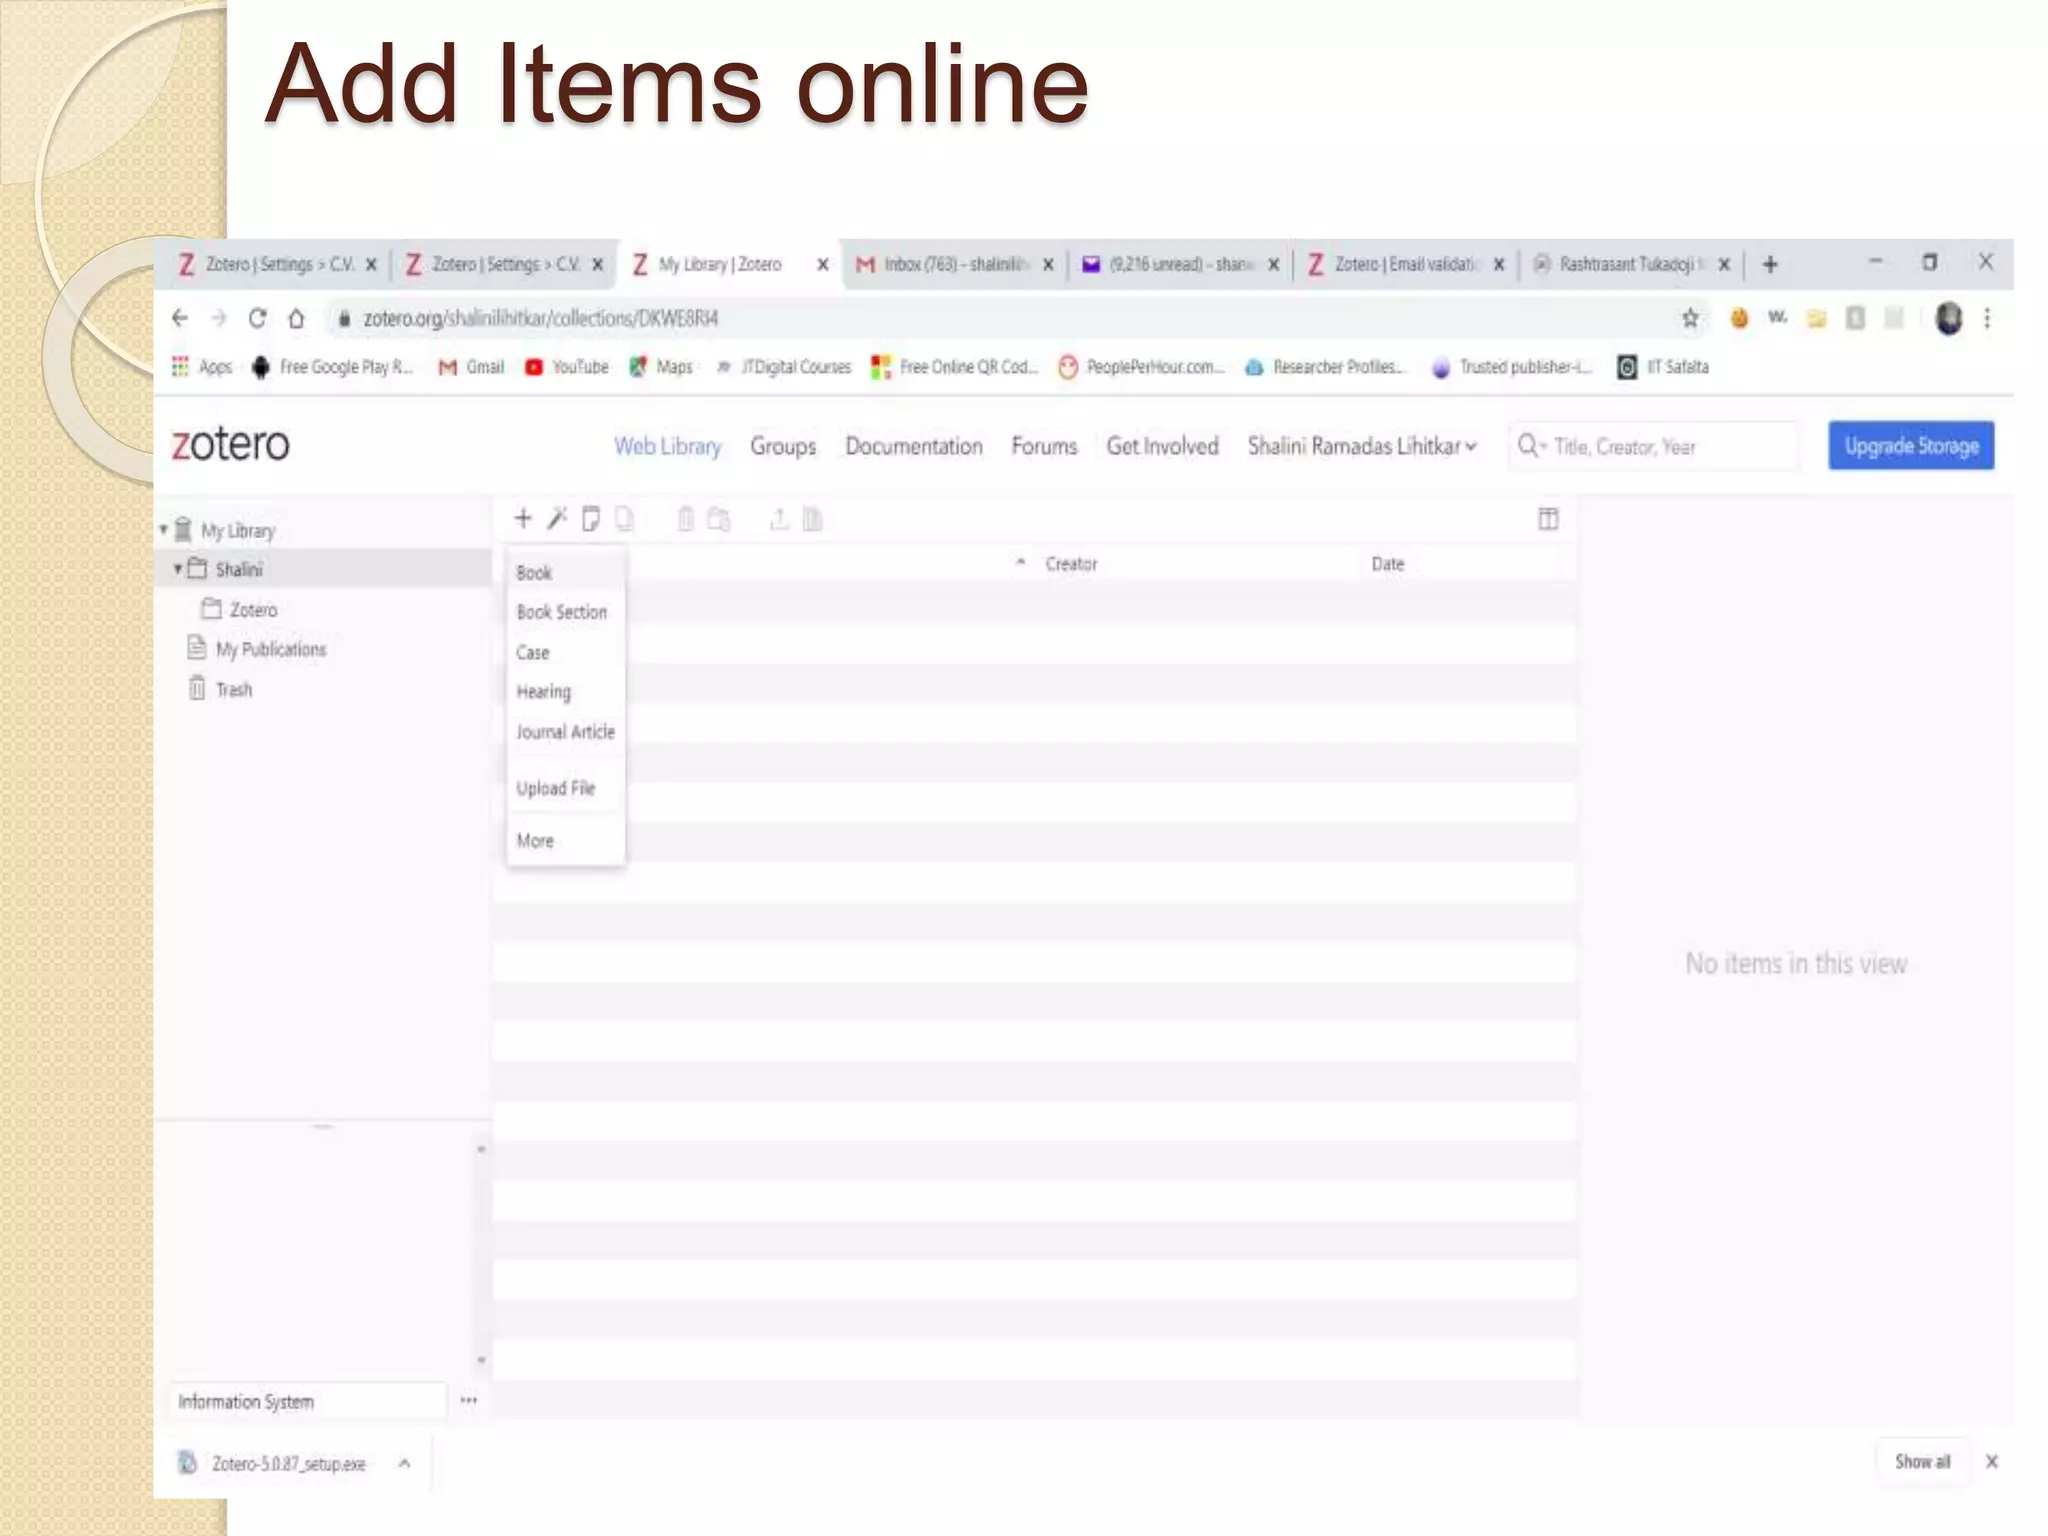Open the Forums link
The height and width of the screenshot is (1536, 2048).
pos(1044,446)
